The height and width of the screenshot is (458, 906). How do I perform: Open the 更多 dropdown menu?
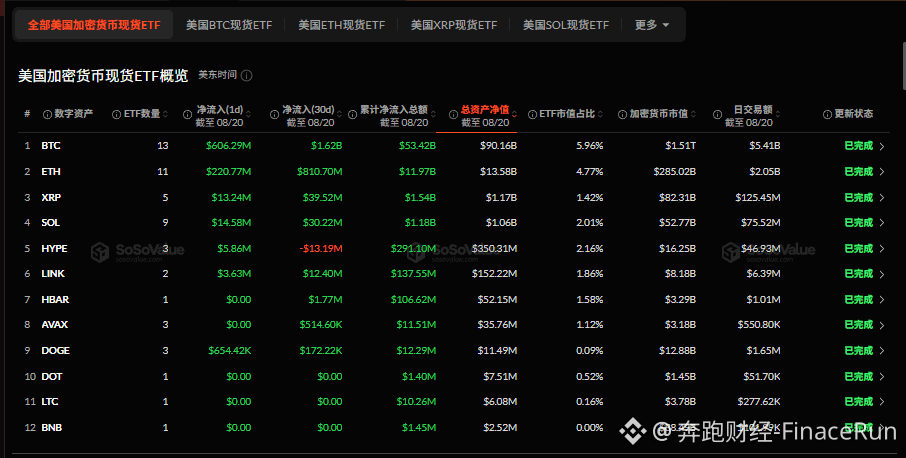pyautogui.click(x=652, y=25)
